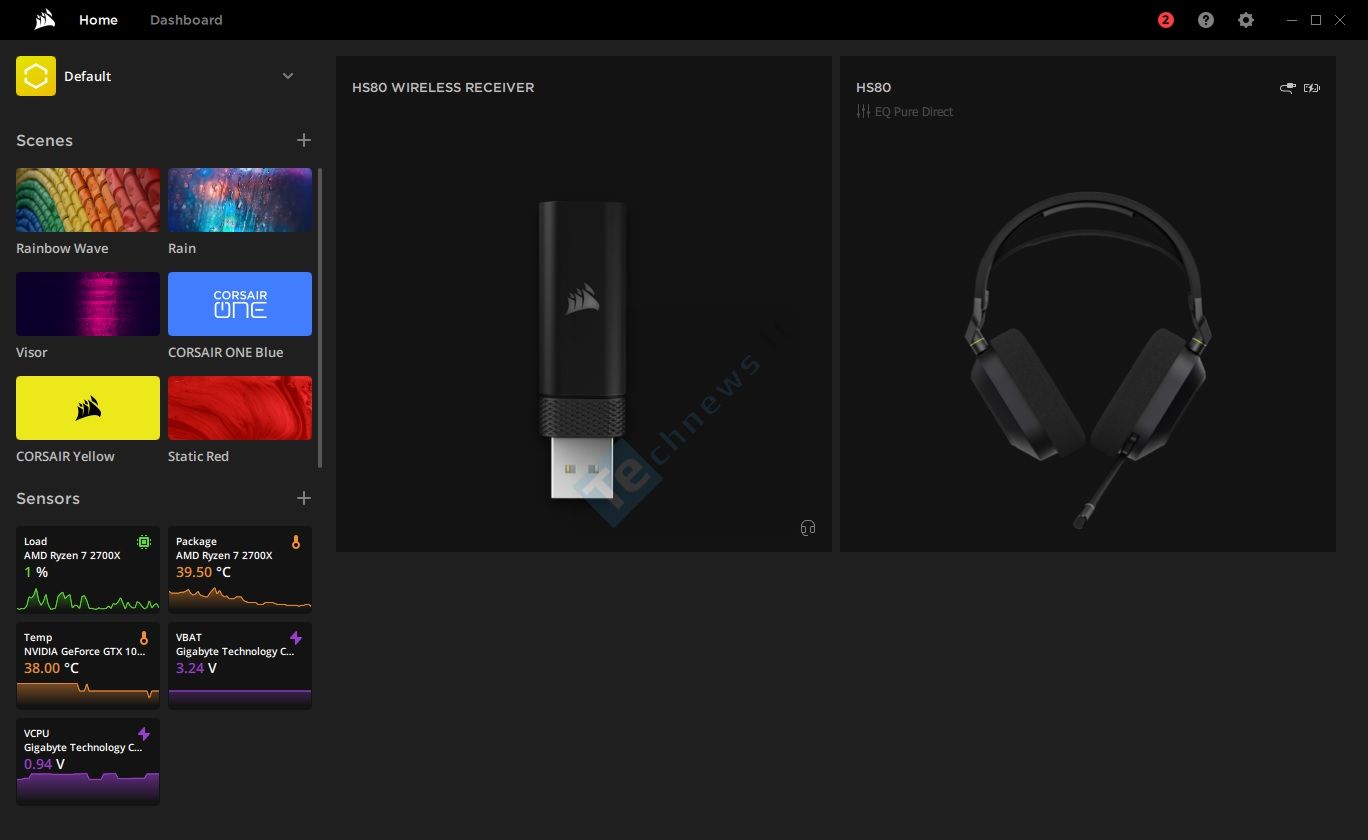Click the HS80 battery status icon

click(x=1312, y=88)
